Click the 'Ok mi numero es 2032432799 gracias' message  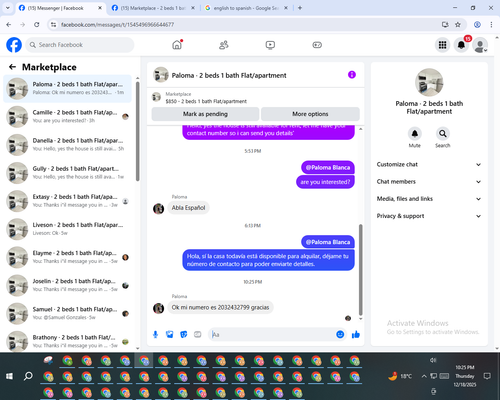220,307
